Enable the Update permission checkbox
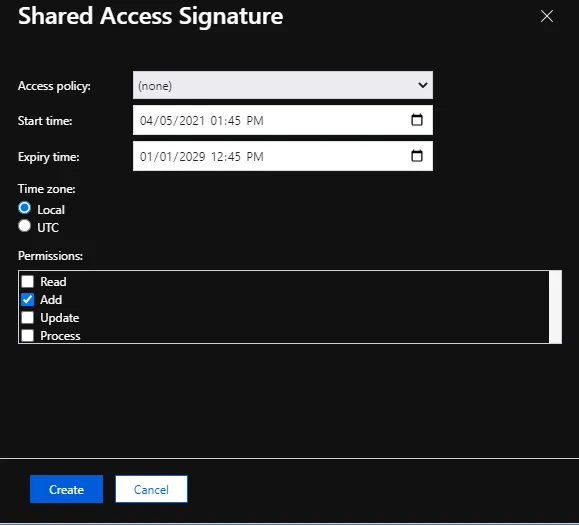 tap(27, 318)
